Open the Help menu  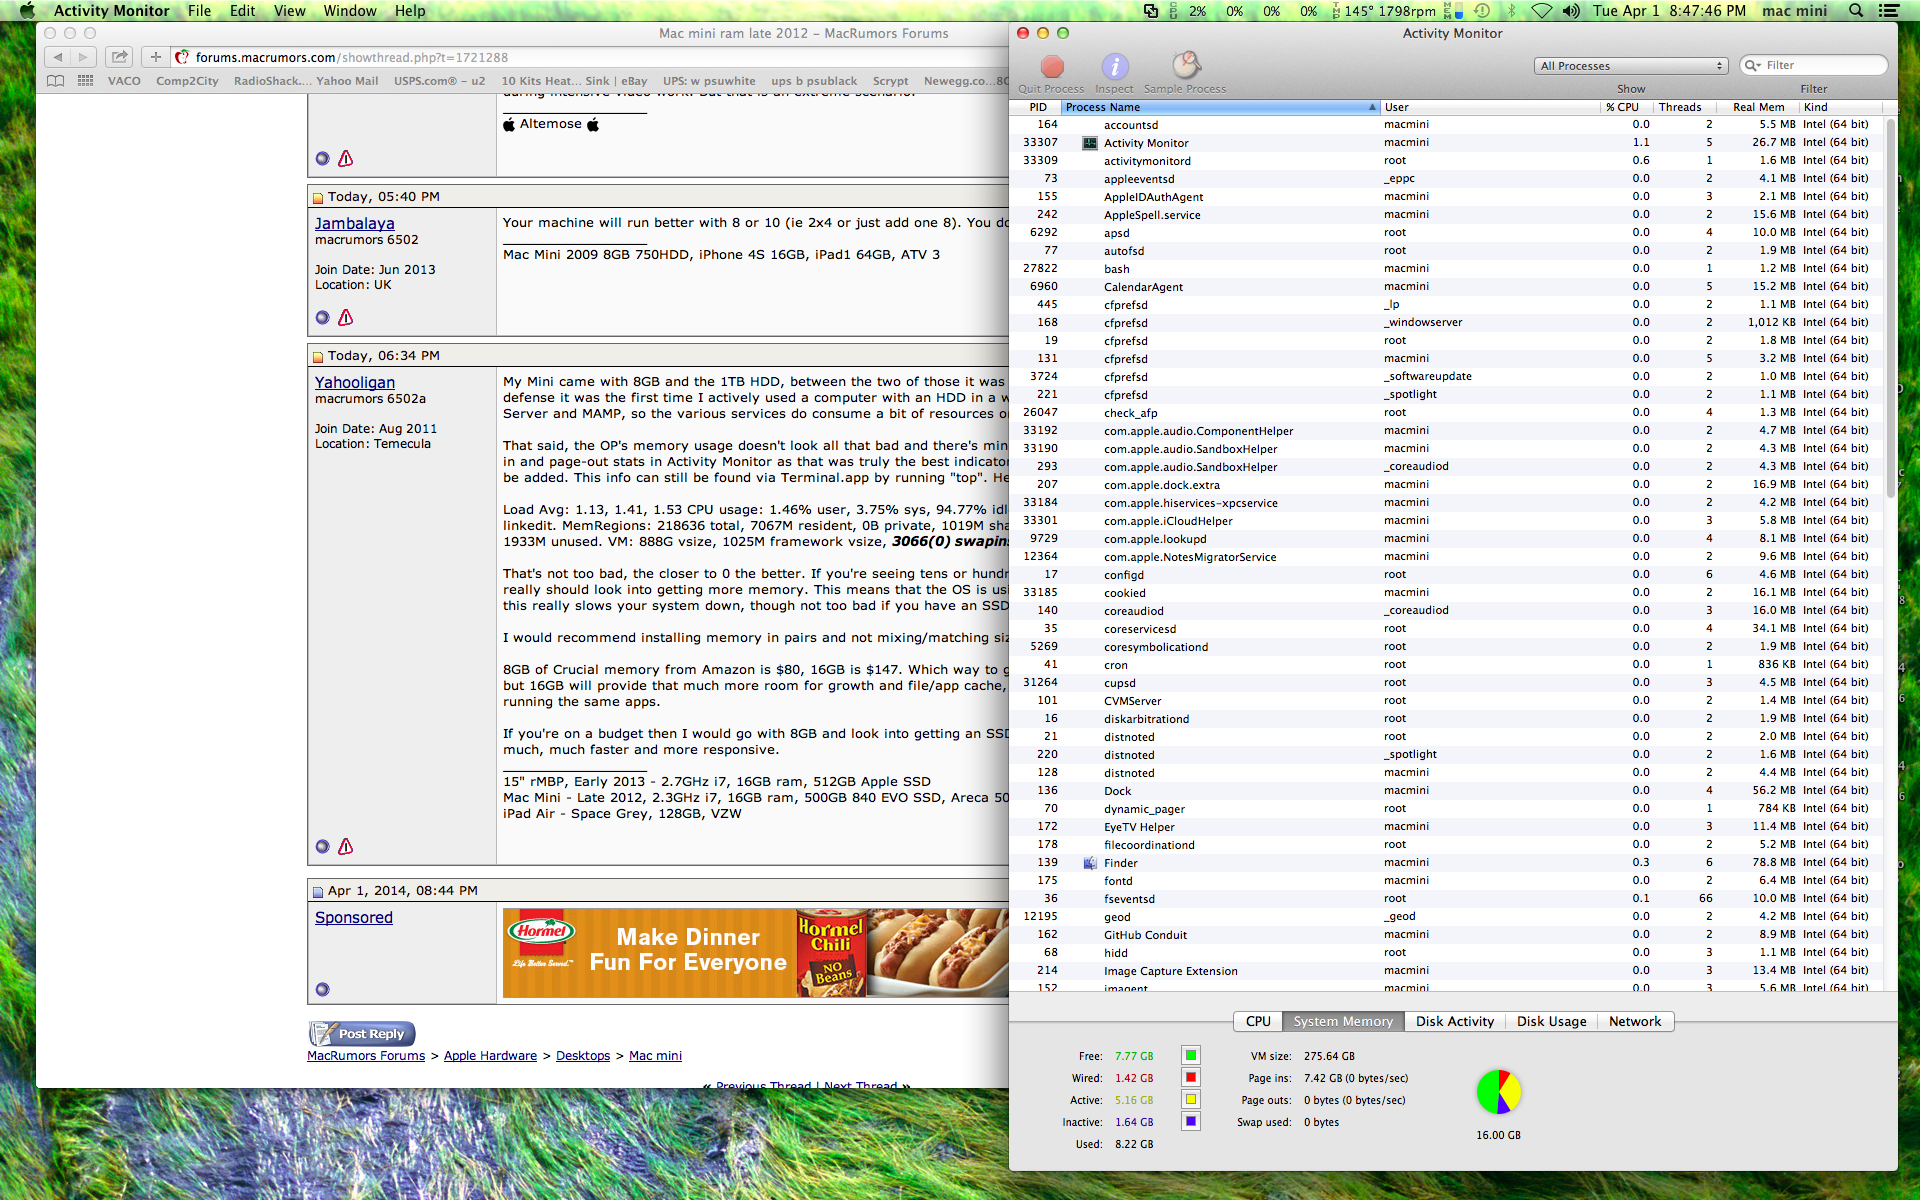[410, 11]
